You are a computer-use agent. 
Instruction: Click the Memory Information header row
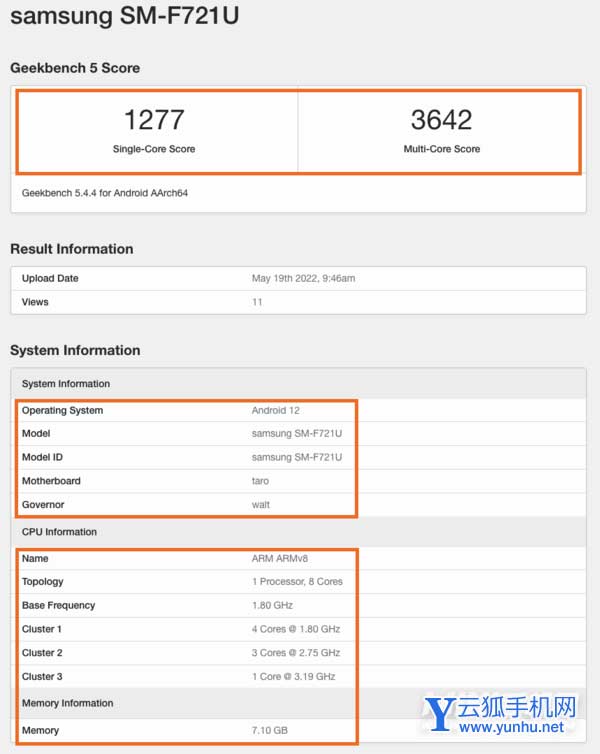tap(299, 703)
